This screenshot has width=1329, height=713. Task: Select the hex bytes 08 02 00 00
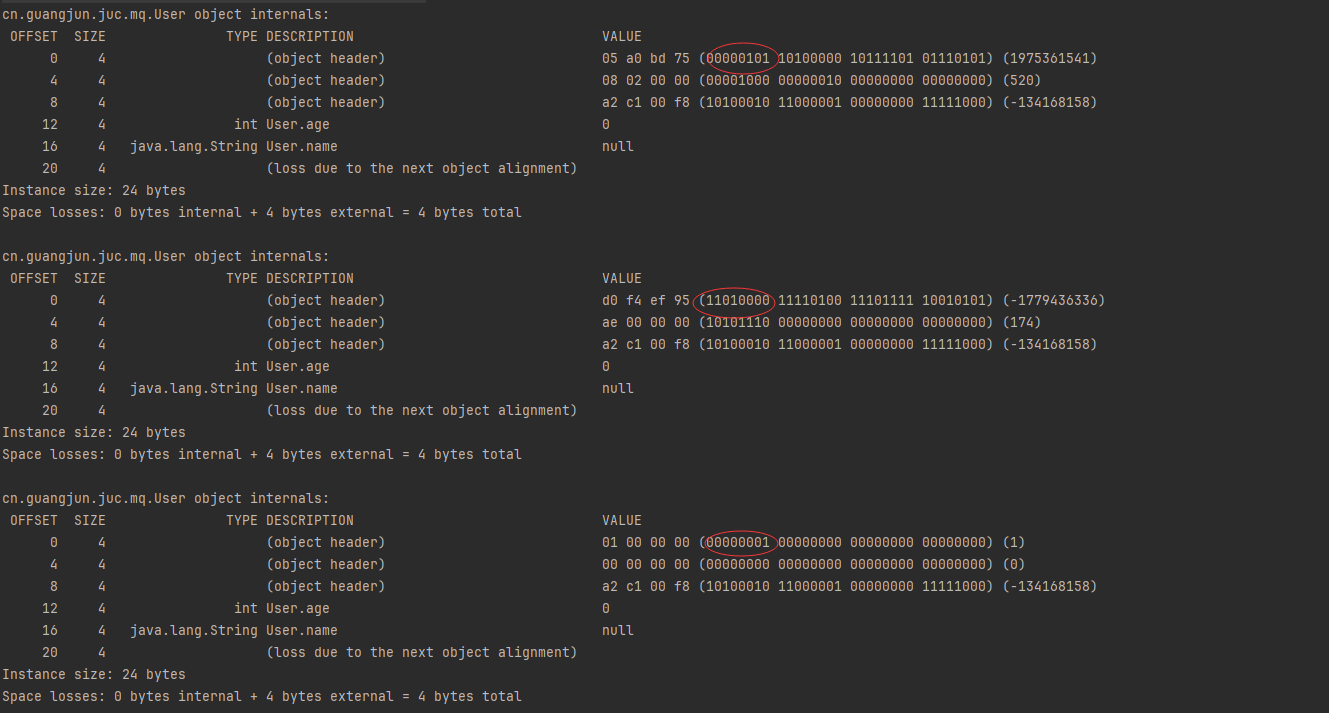pyautogui.click(x=646, y=81)
